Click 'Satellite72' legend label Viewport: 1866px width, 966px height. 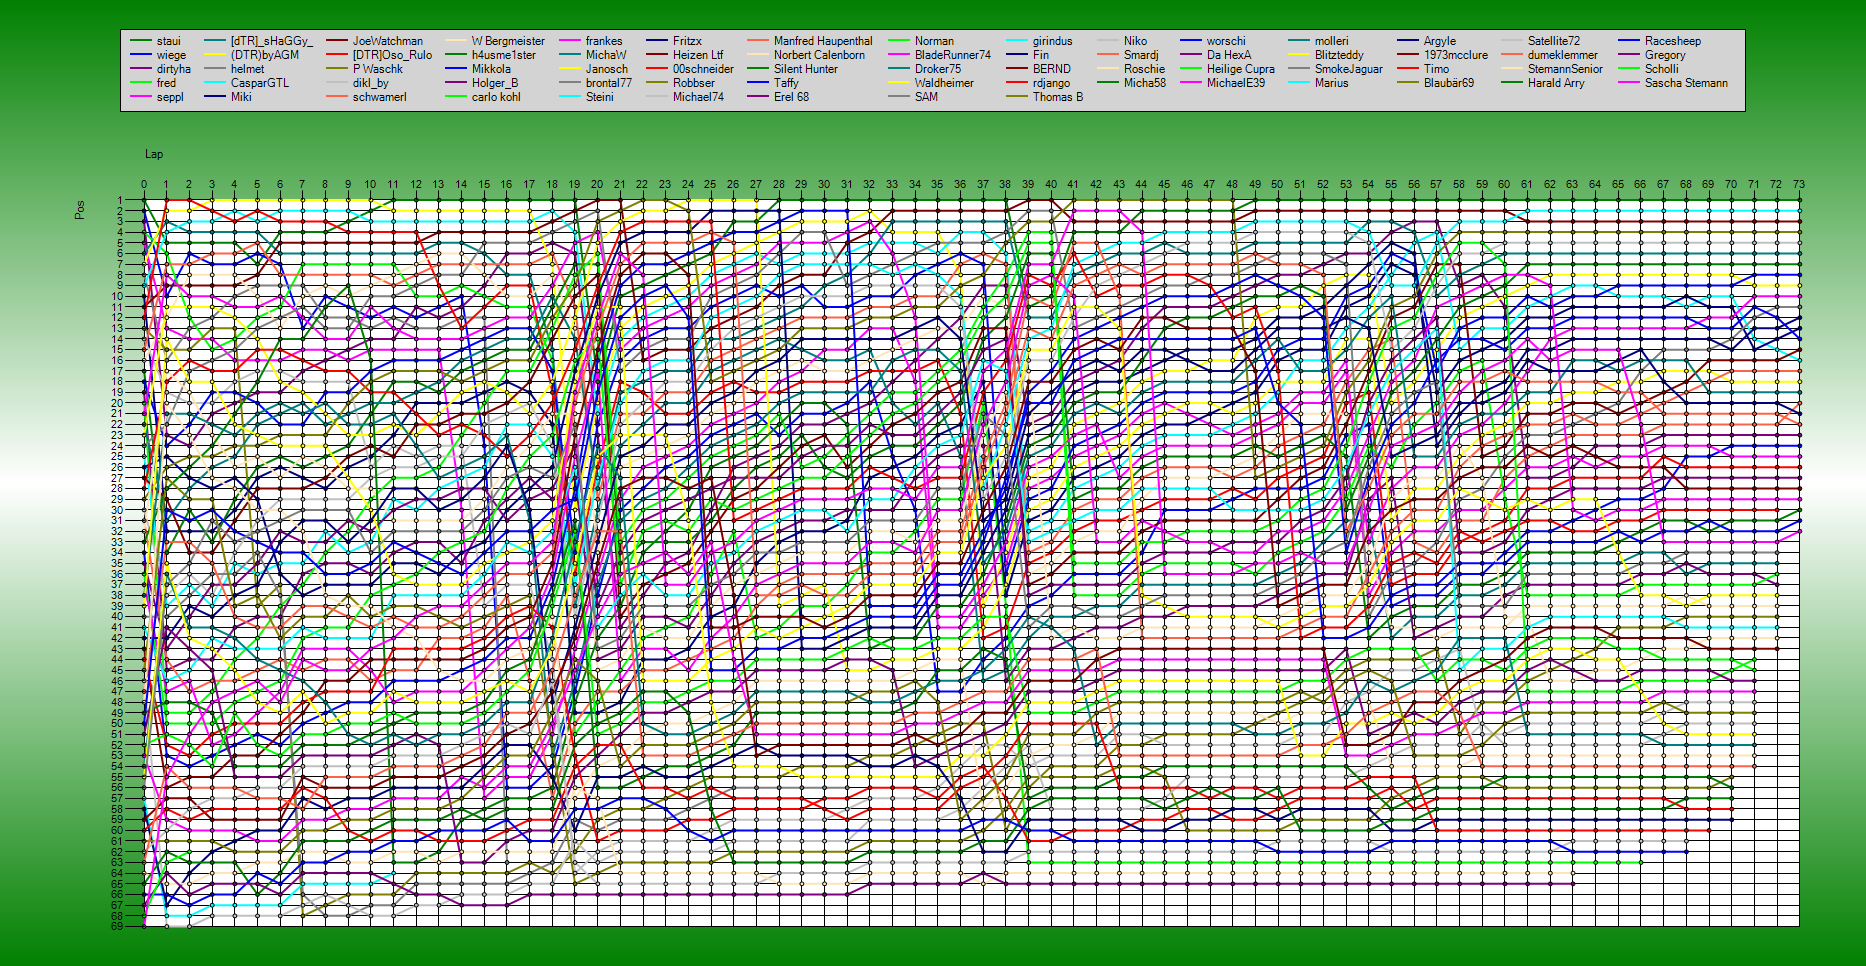(x=1554, y=41)
